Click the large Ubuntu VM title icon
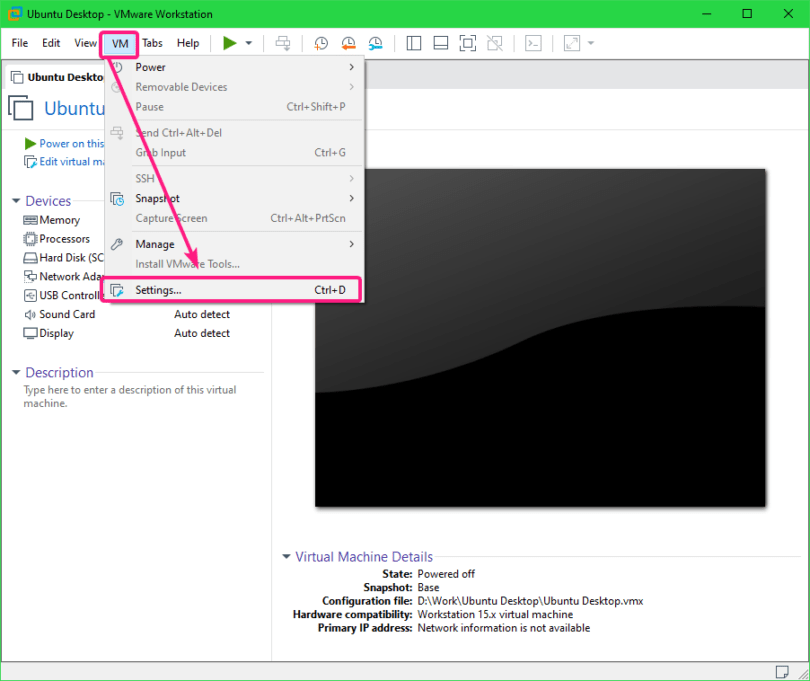This screenshot has height=681, width=810. 21,107
